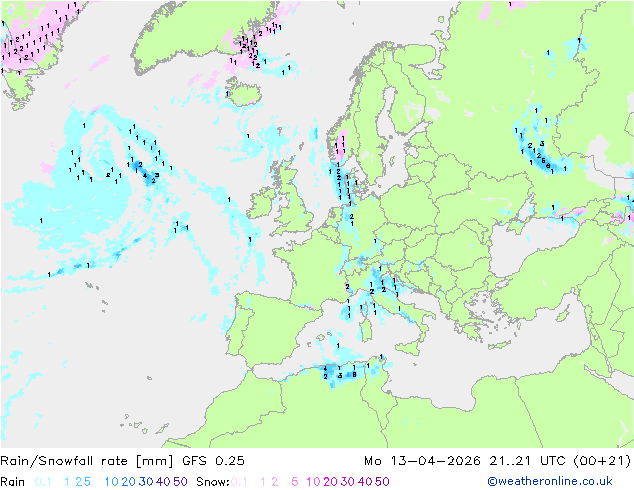Pick the Rain 20 legend value
Image resolution: width=634 pixels, height=490 pixels.
(129, 482)
